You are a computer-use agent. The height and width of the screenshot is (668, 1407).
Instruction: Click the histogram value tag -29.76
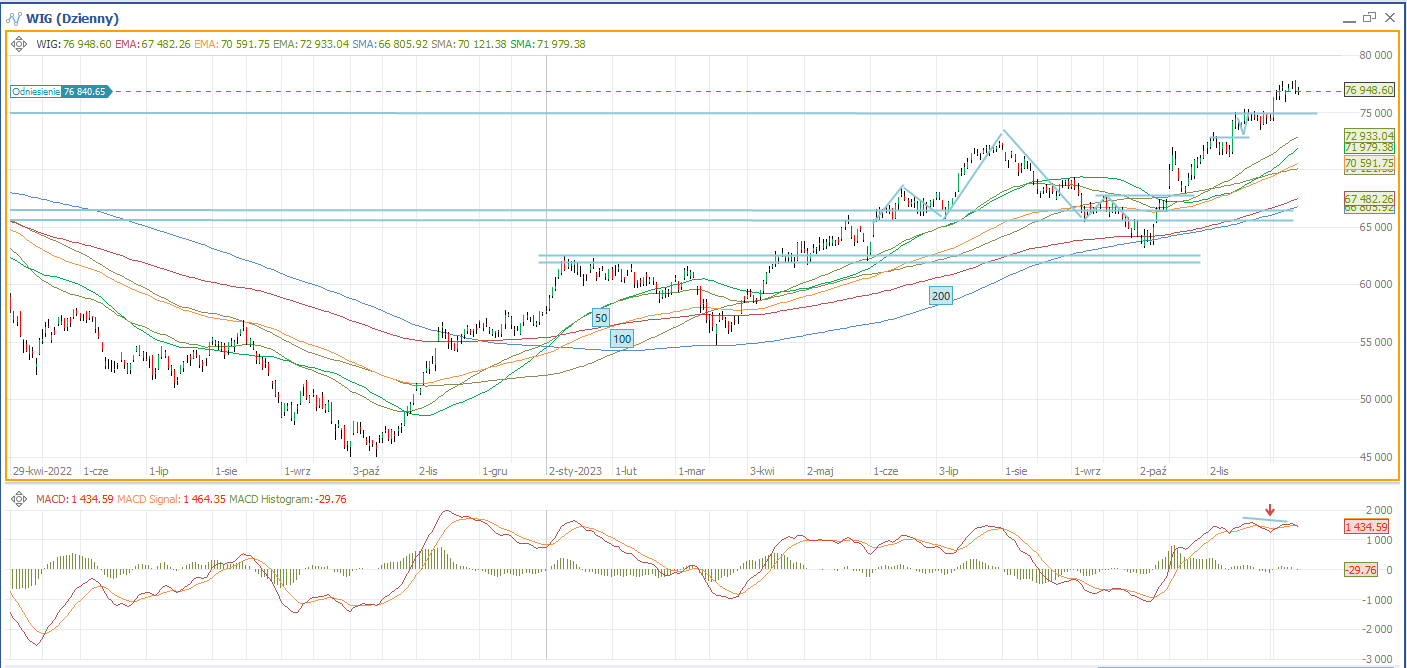[x=1361, y=569]
